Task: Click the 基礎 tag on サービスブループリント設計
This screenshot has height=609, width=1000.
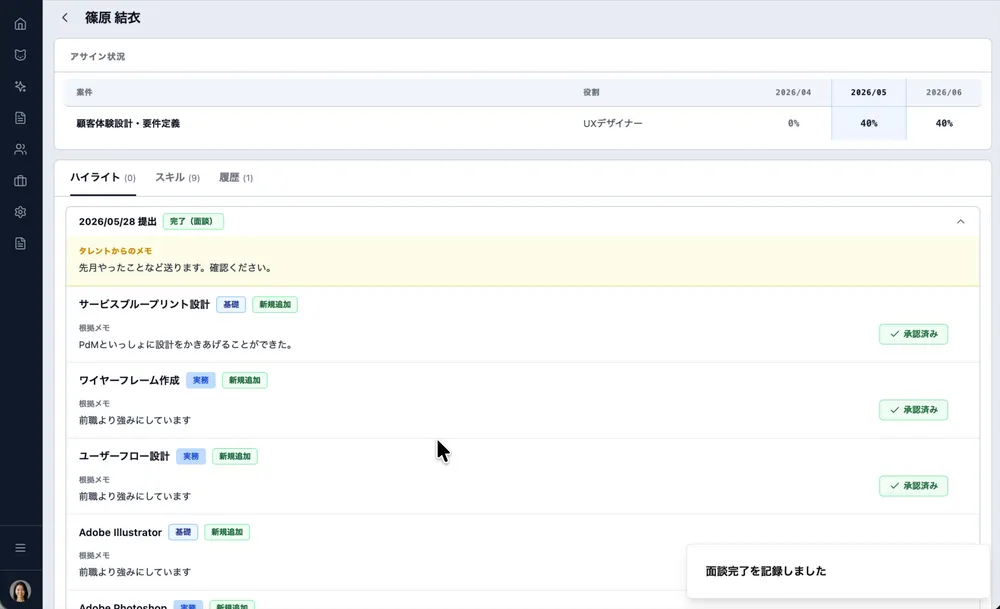Action: click(231, 304)
